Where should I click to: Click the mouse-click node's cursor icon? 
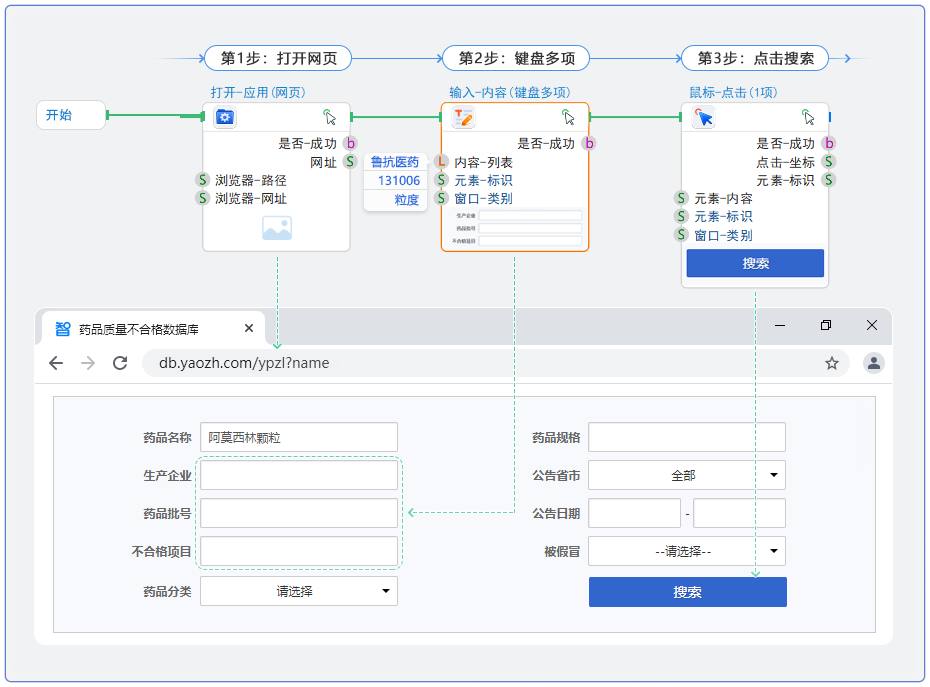click(704, 118)
